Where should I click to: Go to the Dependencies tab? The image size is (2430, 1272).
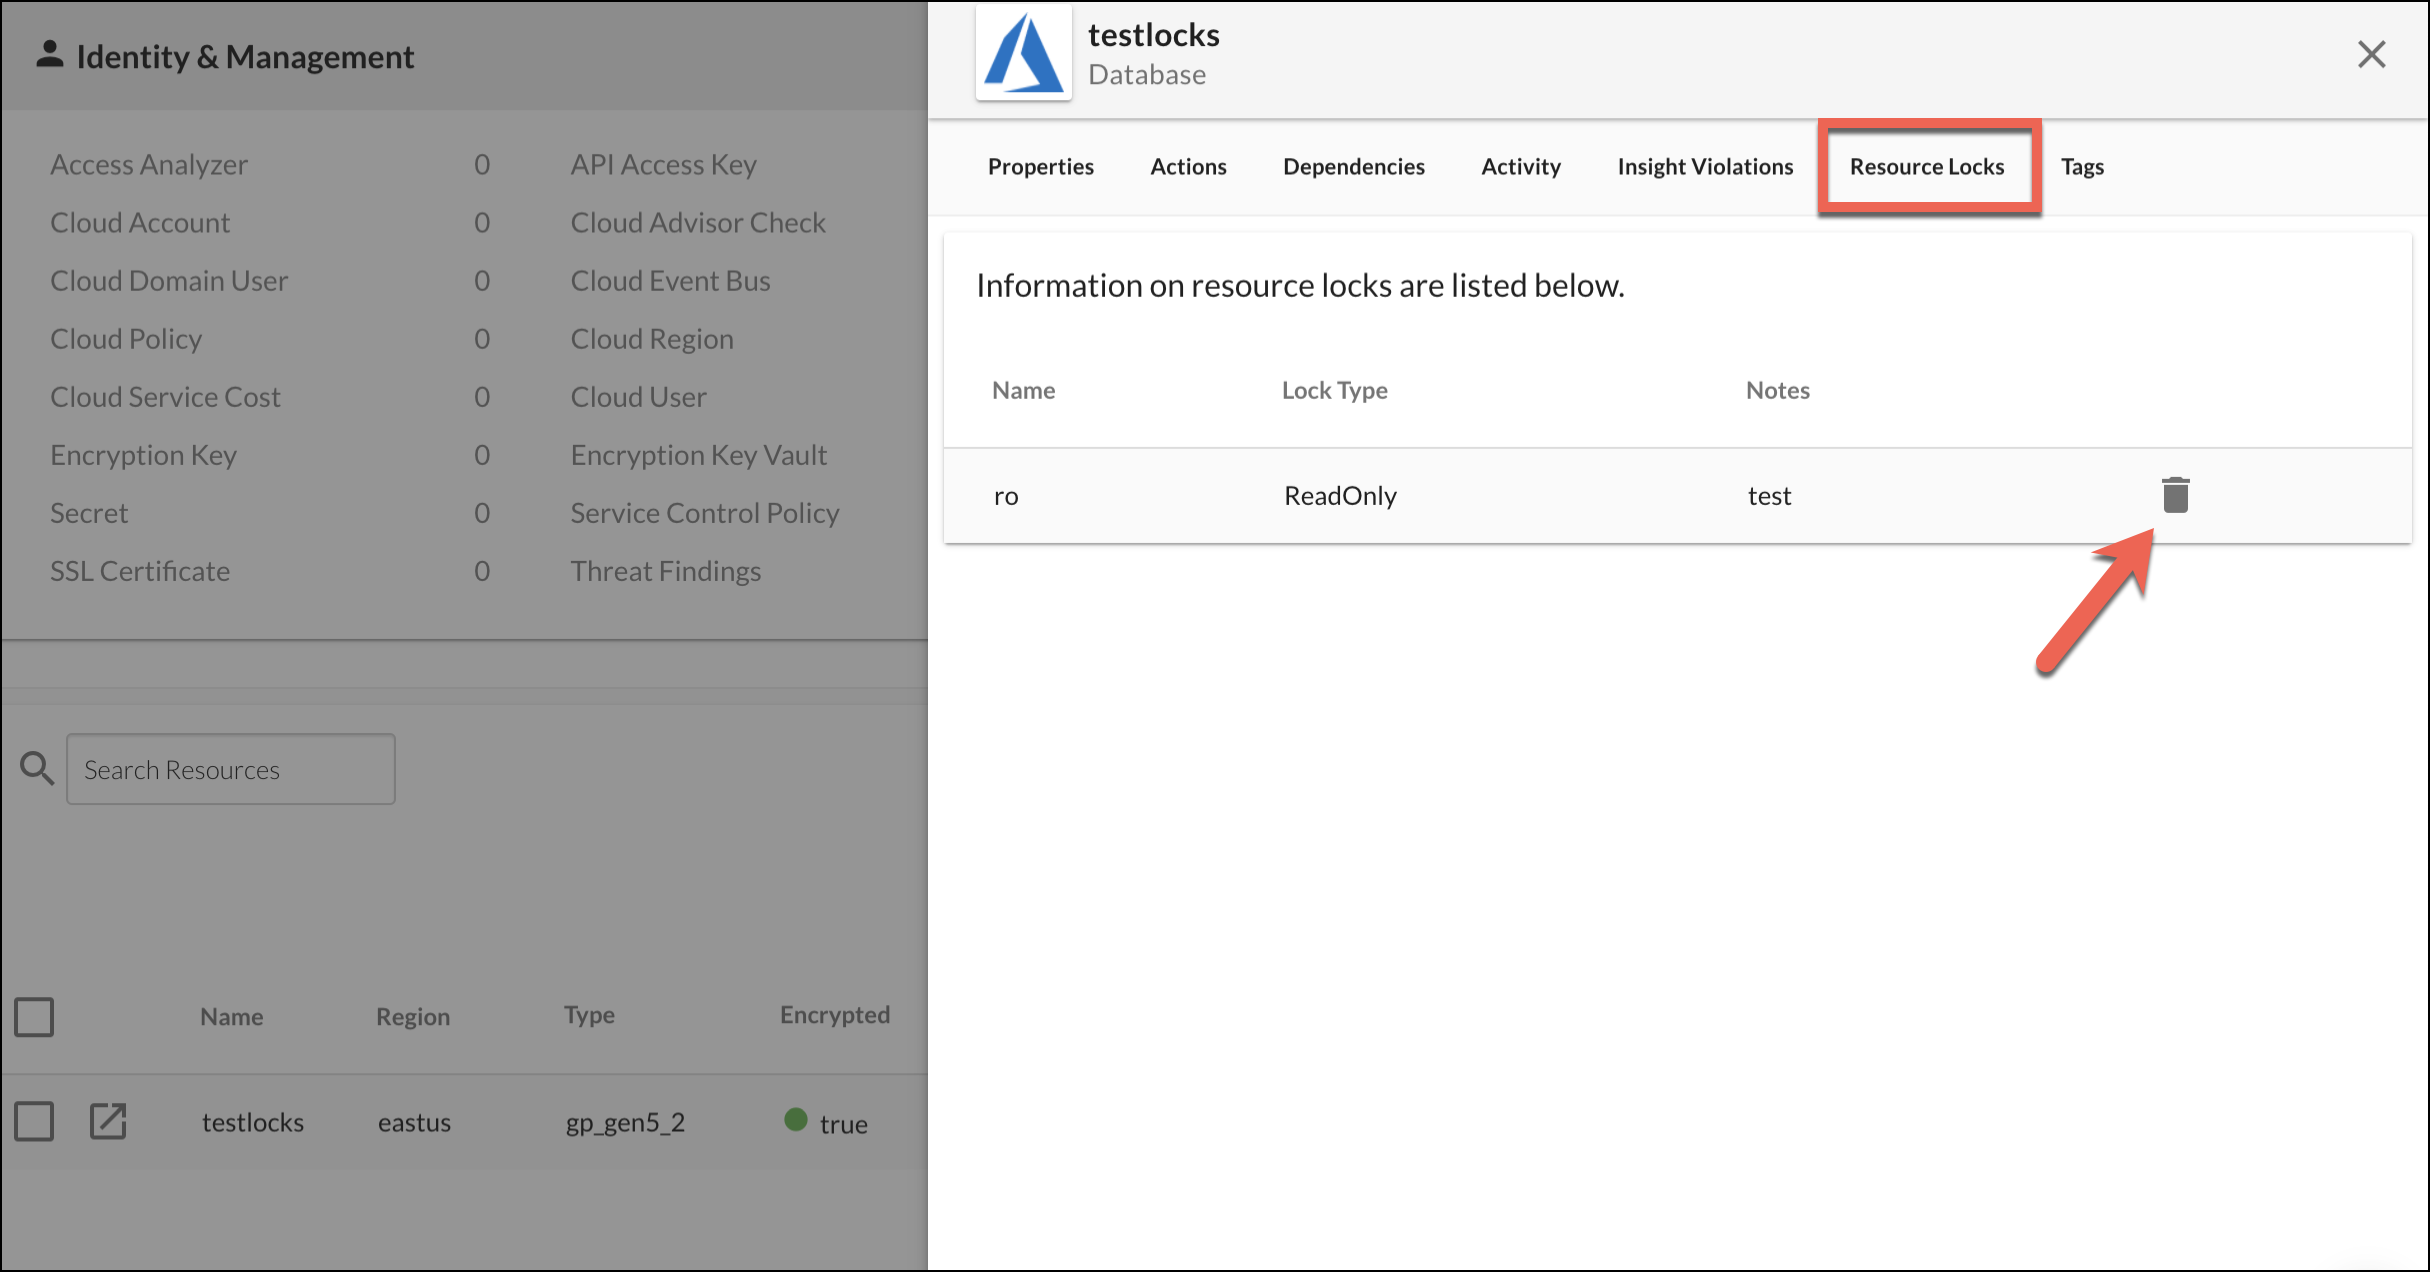tap(1353, 167)
